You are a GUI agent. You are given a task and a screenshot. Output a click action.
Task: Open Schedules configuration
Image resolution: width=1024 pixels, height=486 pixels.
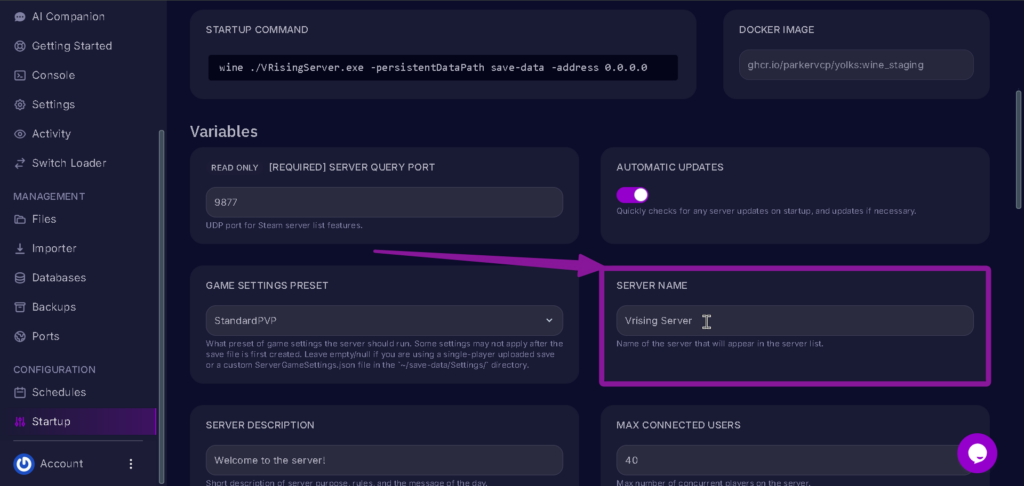[x=59, y=393]
